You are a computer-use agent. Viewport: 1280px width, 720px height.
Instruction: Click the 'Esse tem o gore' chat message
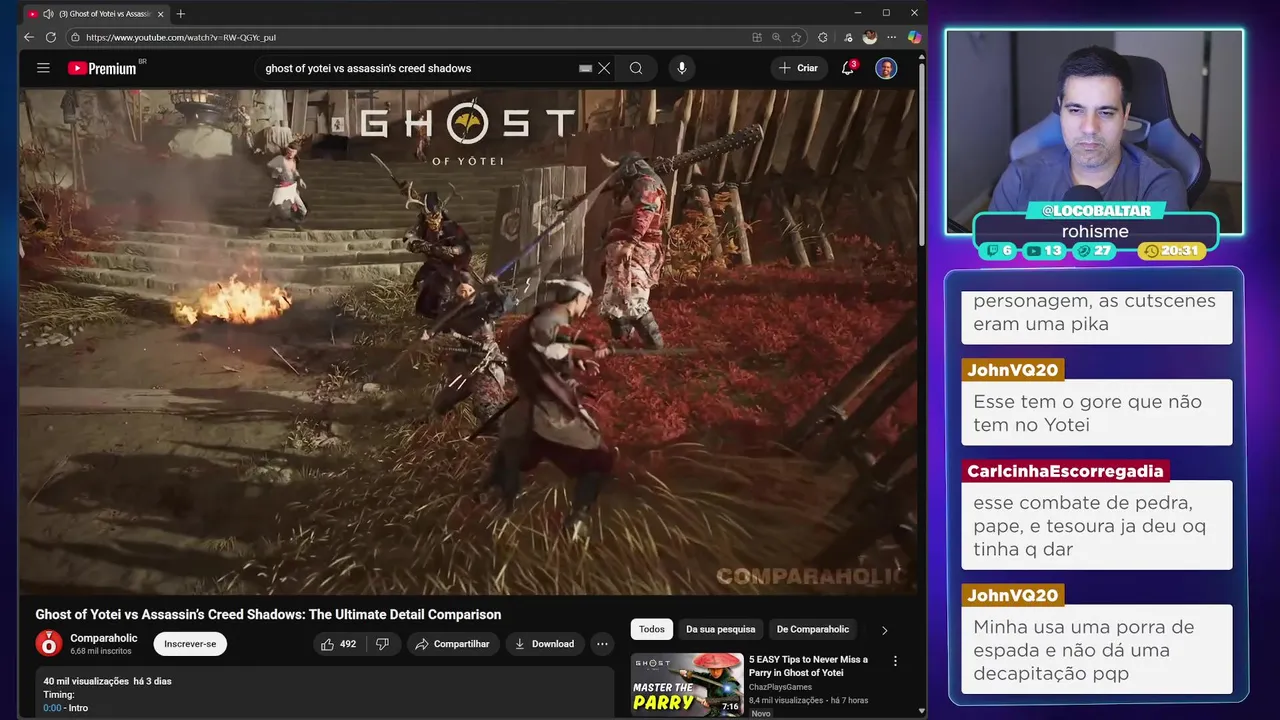[1097, 413]
